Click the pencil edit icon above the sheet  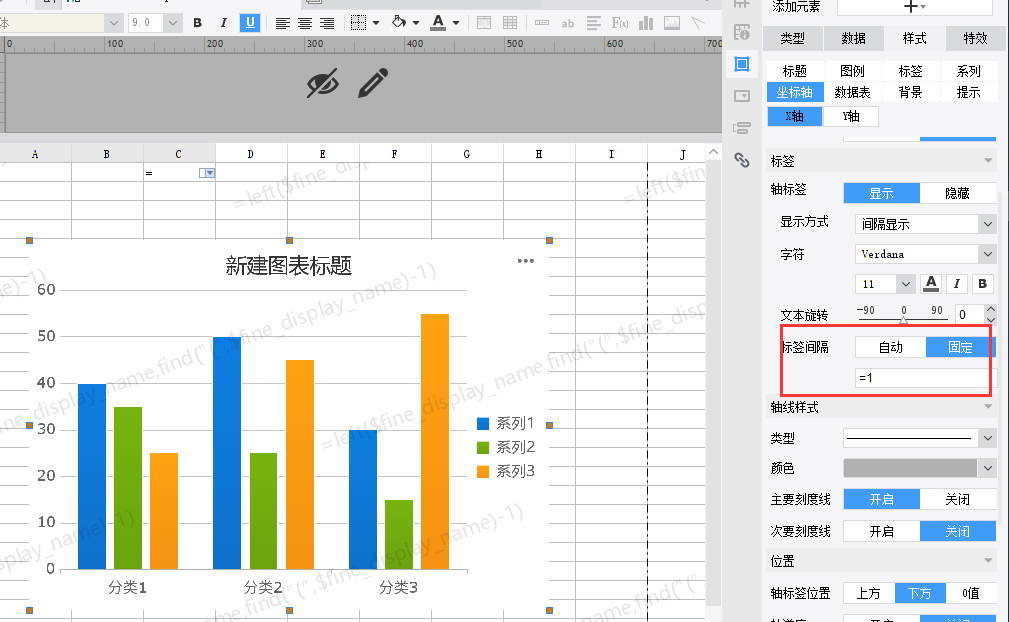pos(373,83)
